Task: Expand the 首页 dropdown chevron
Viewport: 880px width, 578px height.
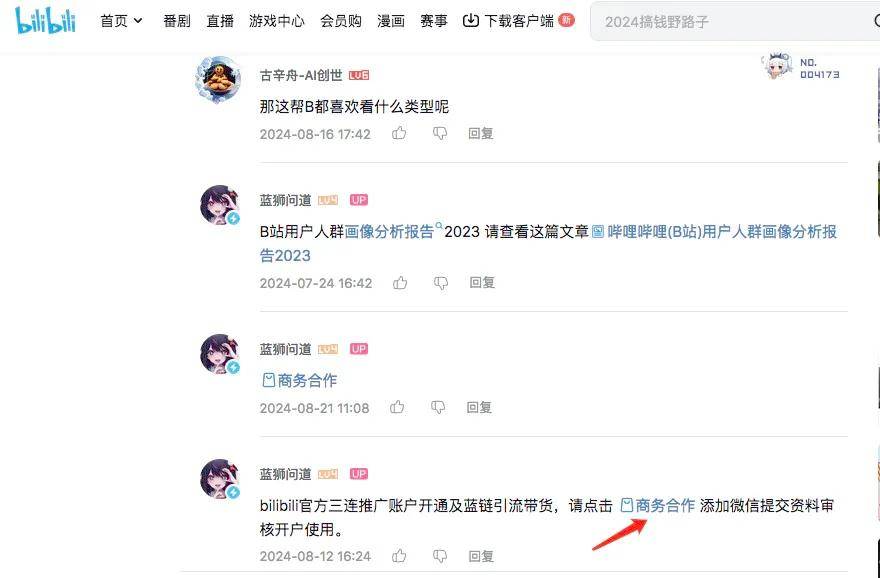Action: (138, 21)
